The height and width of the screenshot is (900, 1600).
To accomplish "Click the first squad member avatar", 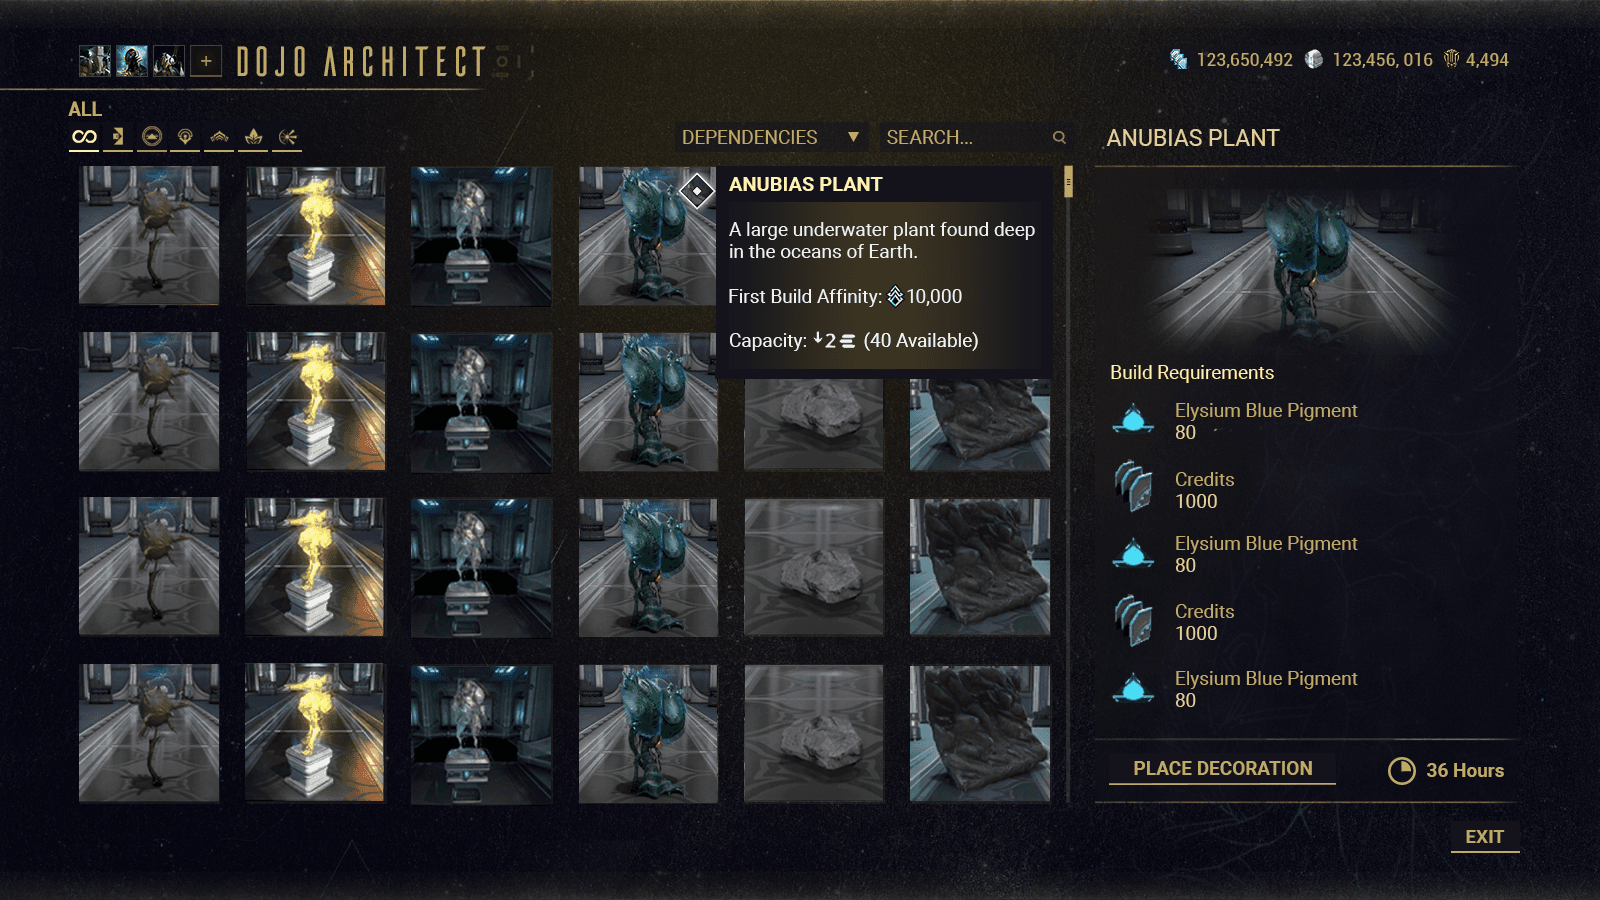I will (x=95, y=61).
